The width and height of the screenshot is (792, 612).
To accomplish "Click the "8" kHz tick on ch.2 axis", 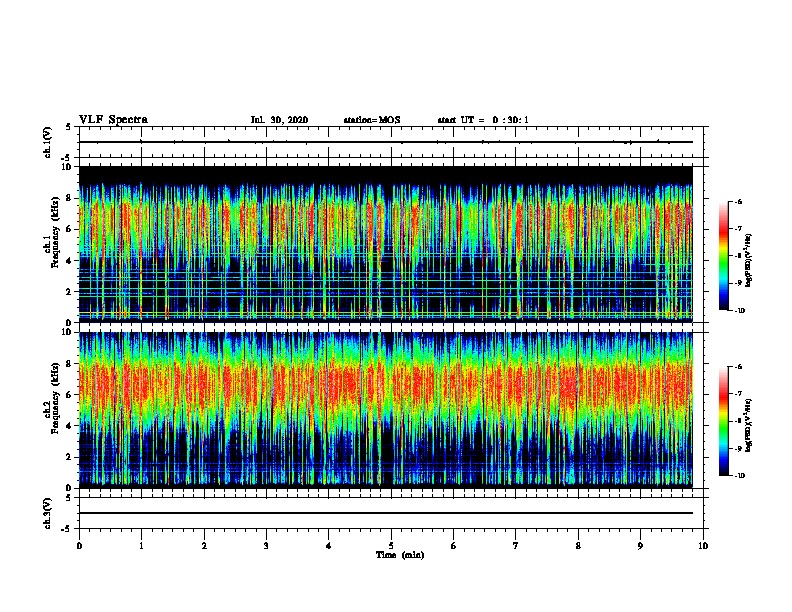I will pos(70,364).
